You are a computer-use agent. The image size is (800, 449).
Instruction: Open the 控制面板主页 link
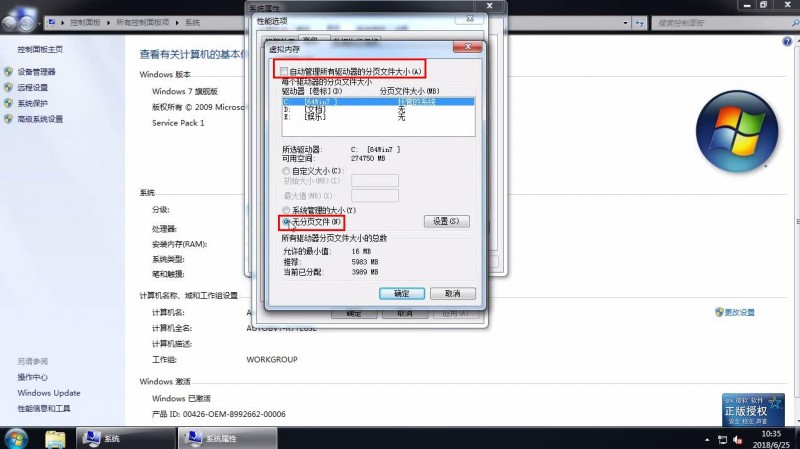click(40, 49)
